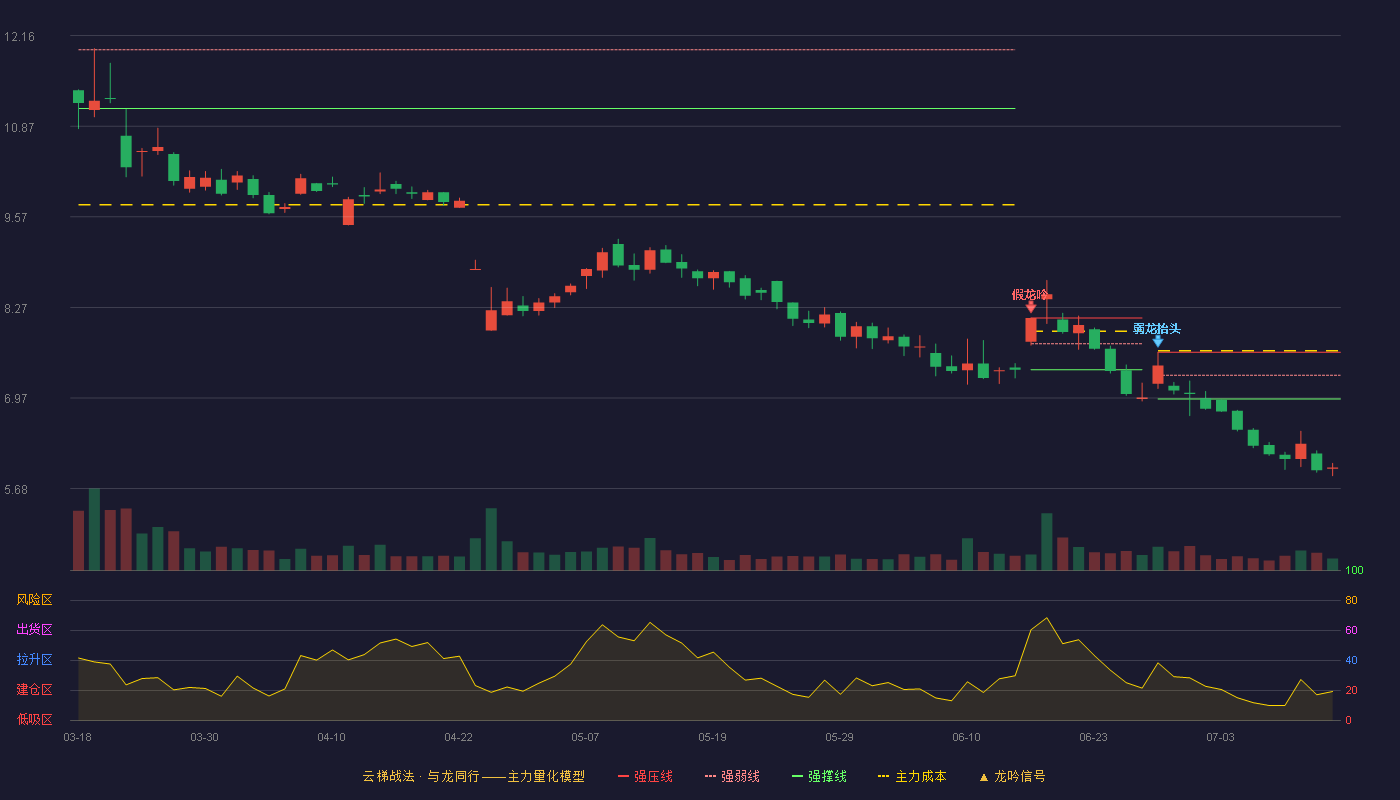
Task: Click the red down arrow under 假龙吟
Action: pos(1031,307)
